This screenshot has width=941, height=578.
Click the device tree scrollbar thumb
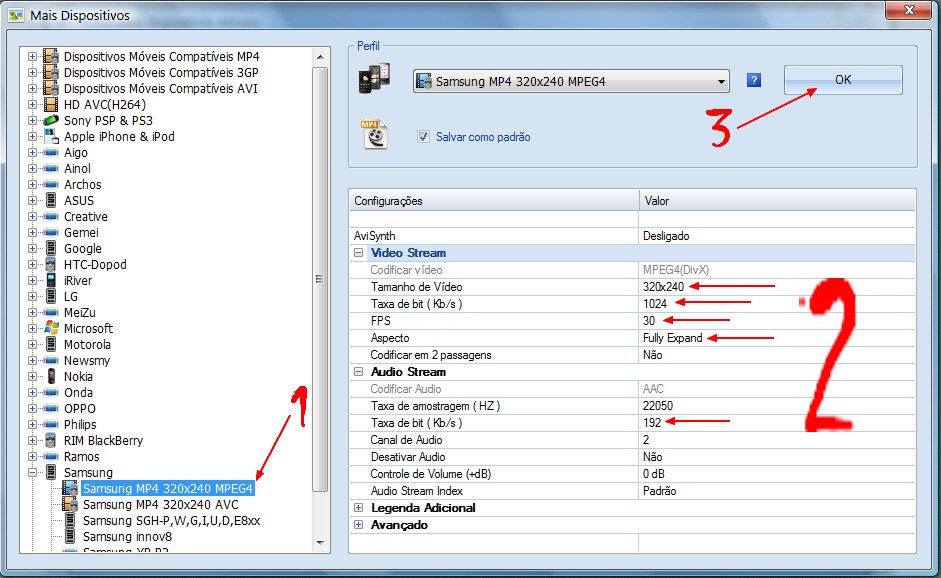point(320,279)
